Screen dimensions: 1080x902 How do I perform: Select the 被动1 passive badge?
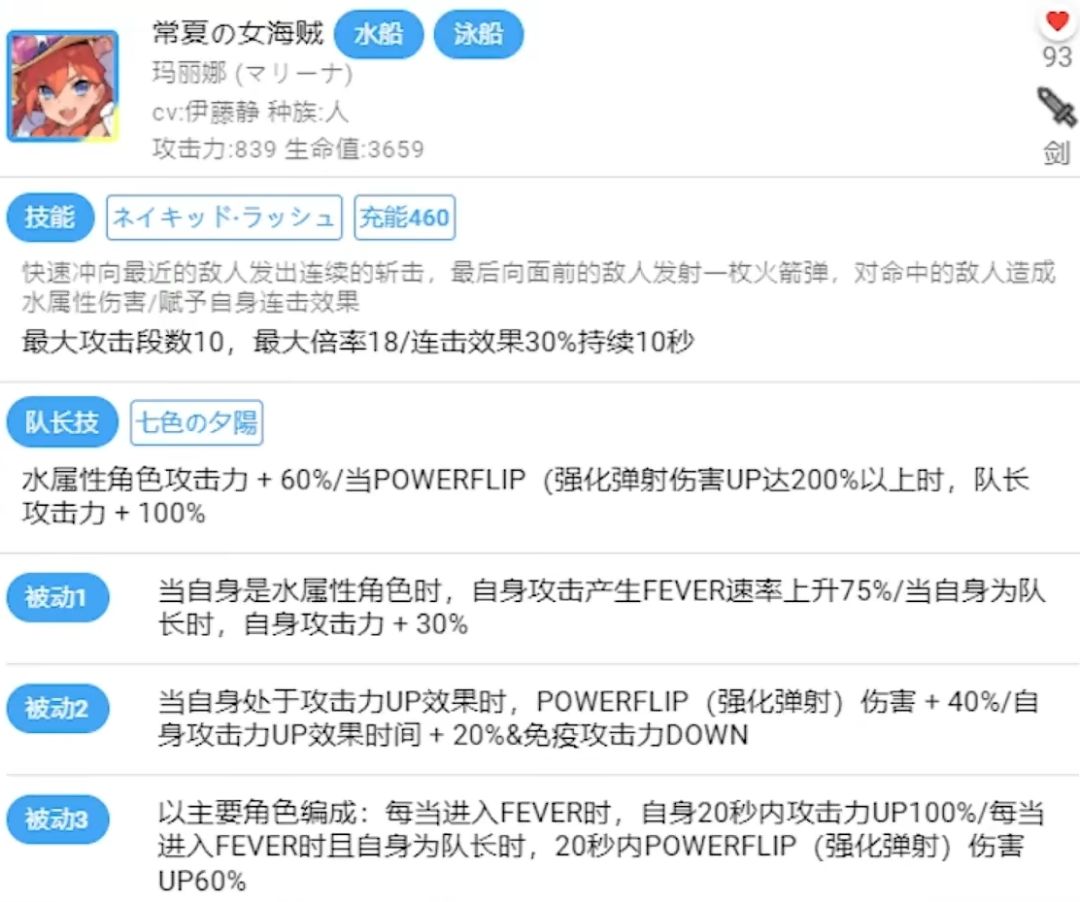[57, 598]
